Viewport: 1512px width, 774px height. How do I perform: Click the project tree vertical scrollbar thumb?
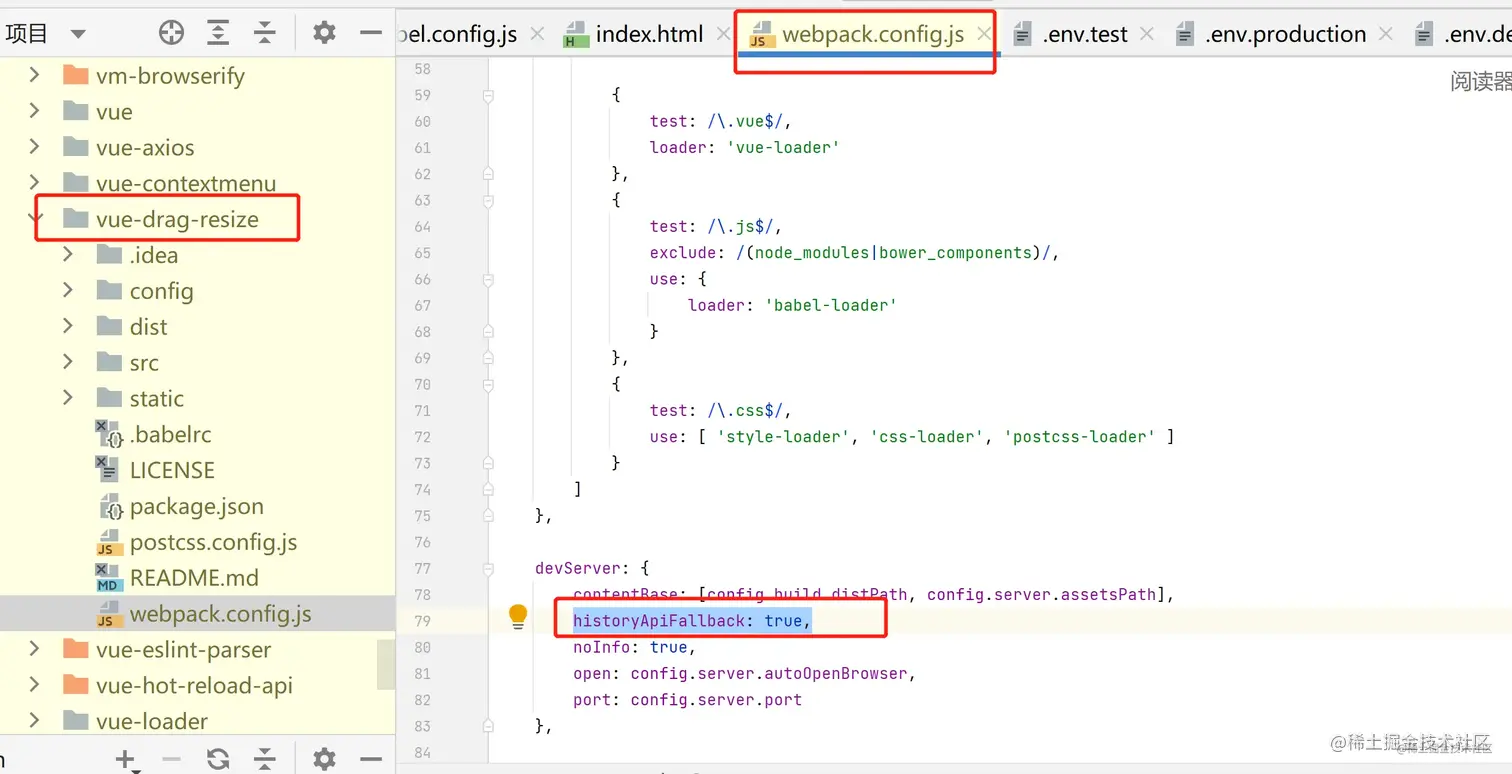pyautogui.click(x=385, y=664)
